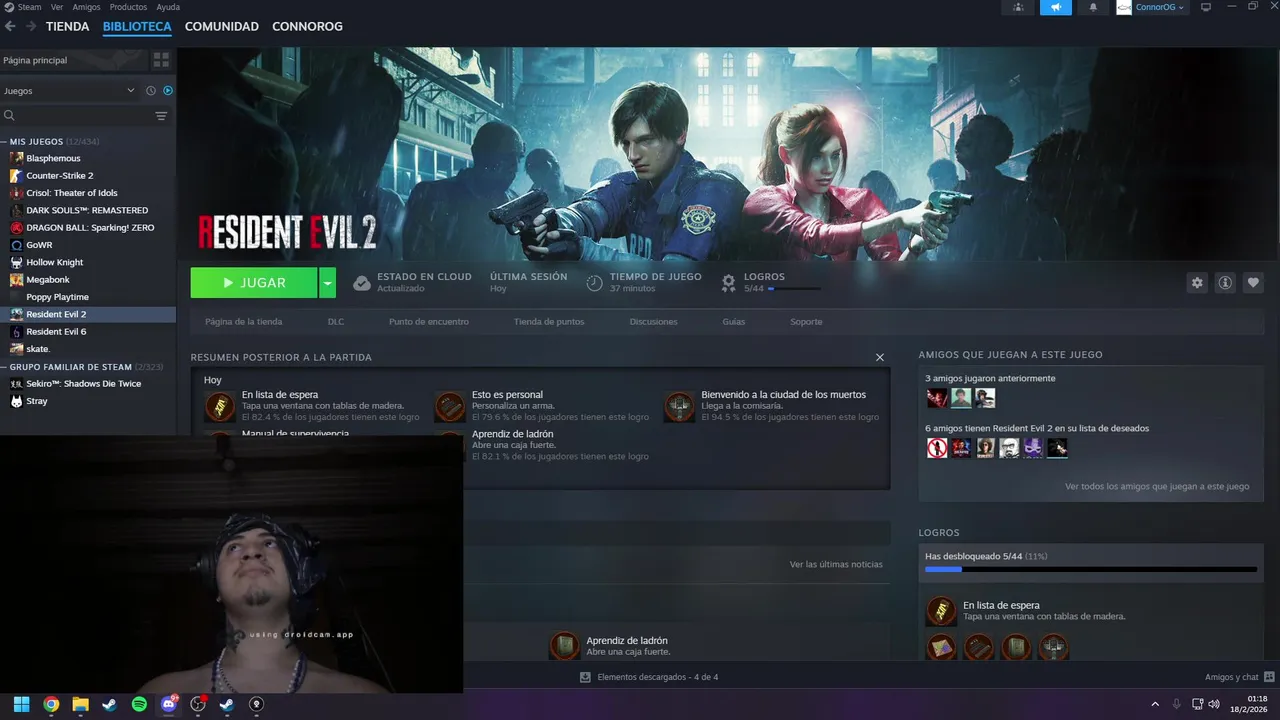Open the DLC link
The image size is (1280, 720).
[x=336, y=322]
